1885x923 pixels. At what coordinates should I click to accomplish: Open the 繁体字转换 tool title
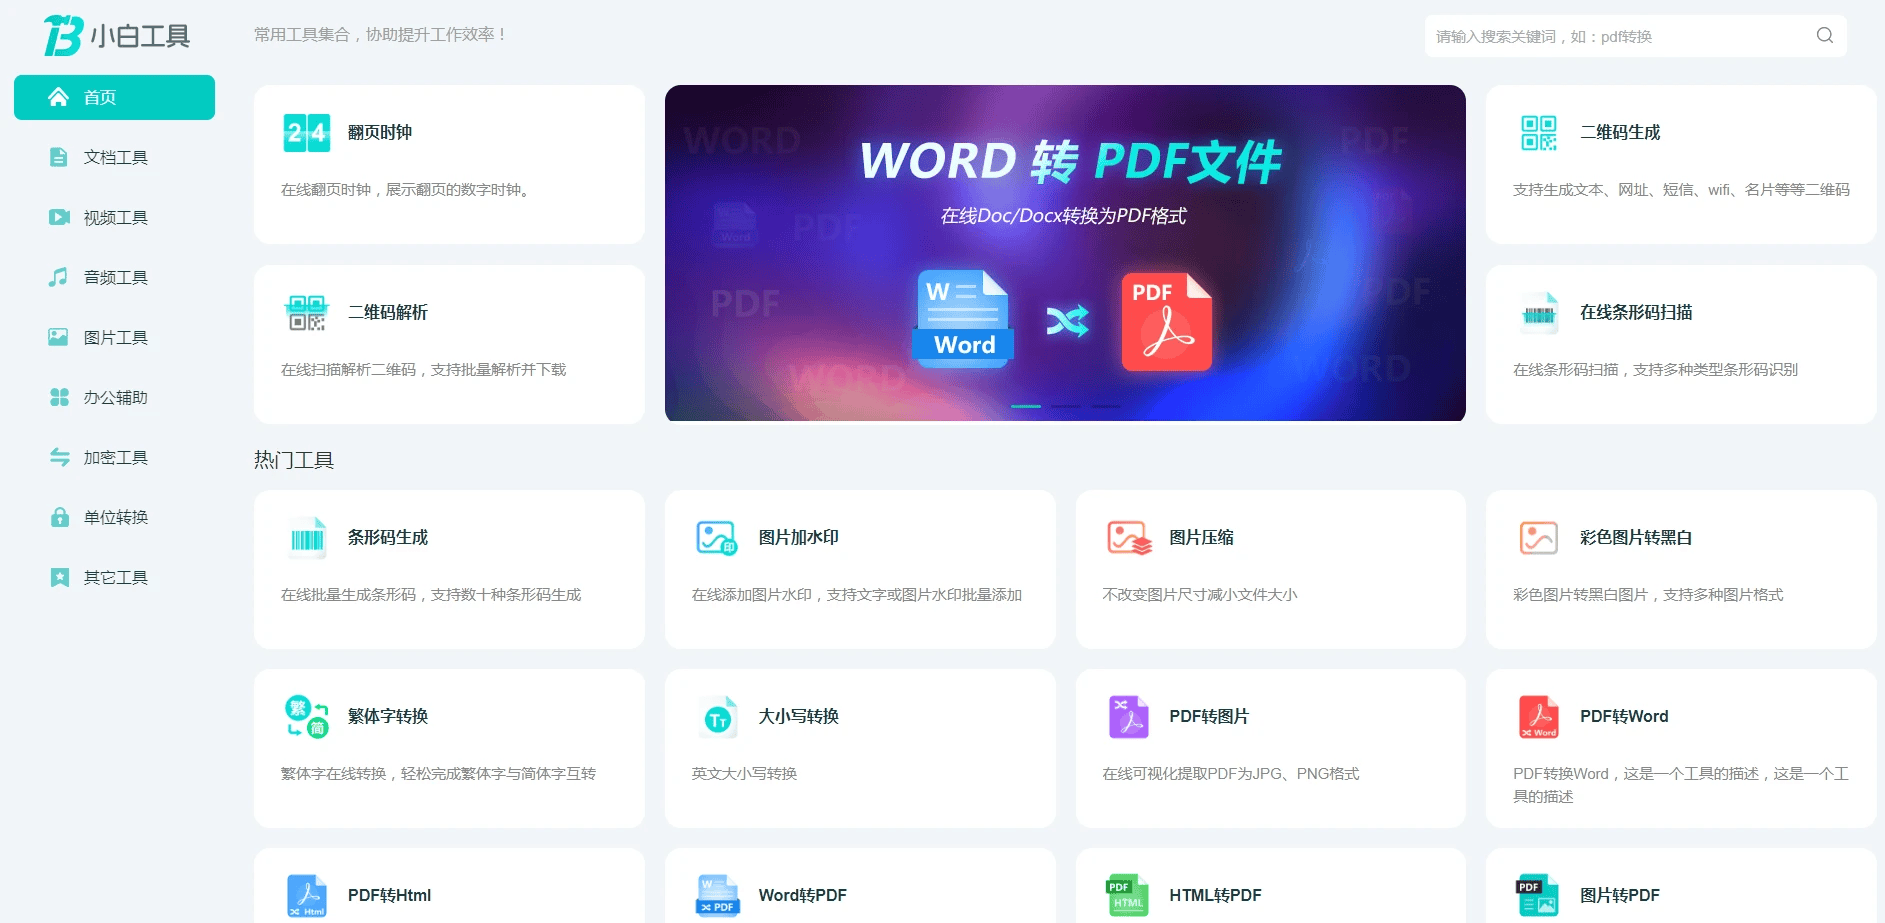point(388,716)
